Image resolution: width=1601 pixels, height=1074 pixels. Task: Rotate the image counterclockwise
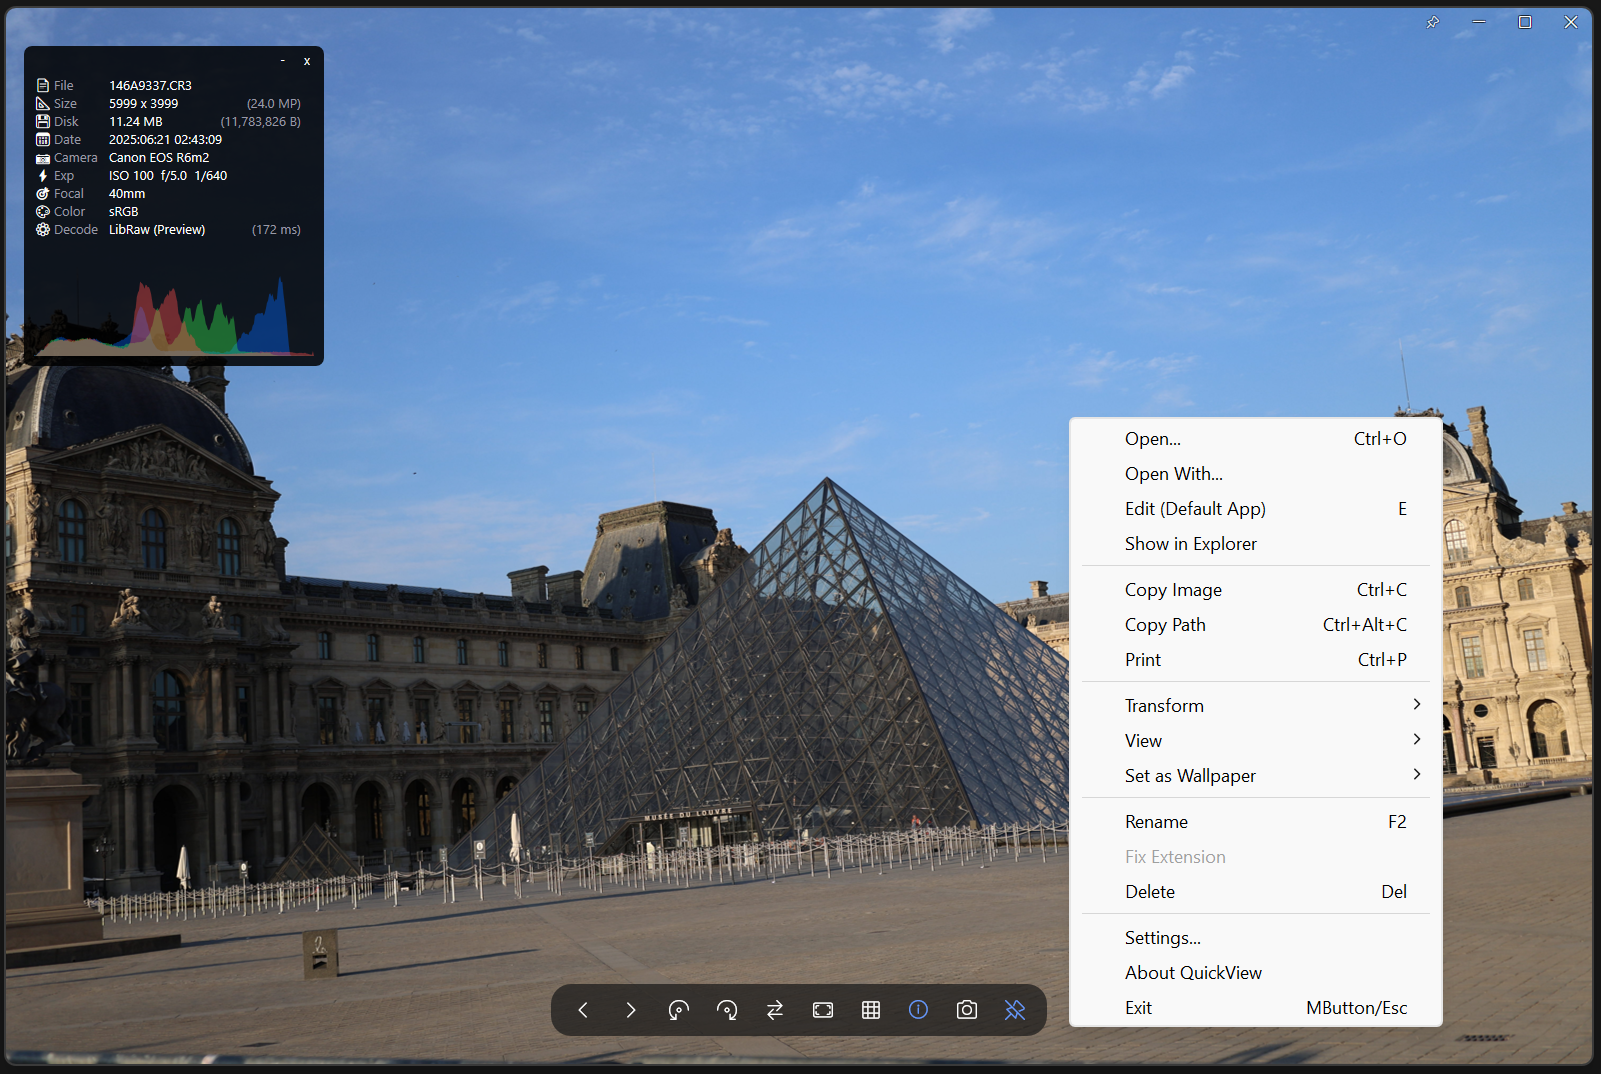pyautogui.click(x=679, y=1010)
